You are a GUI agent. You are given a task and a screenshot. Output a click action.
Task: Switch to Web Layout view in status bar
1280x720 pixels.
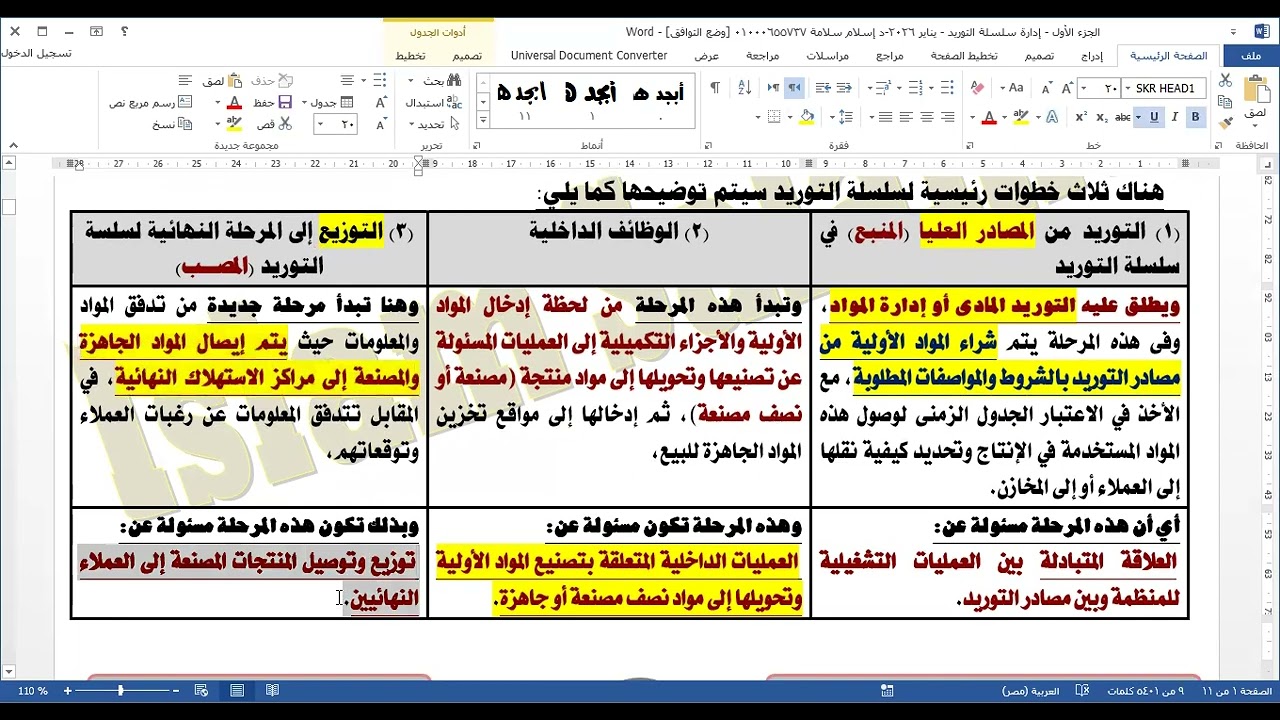tap(201, 691)
